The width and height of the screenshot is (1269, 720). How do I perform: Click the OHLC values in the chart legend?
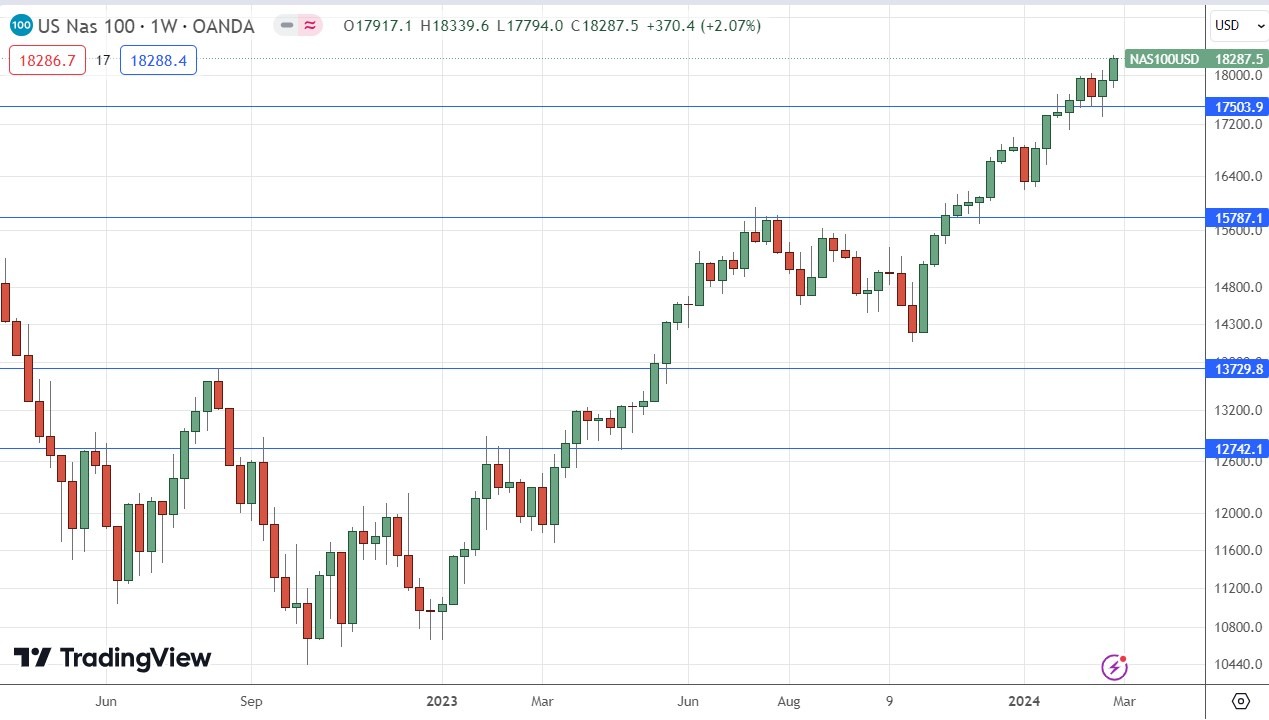click(551, 26)
